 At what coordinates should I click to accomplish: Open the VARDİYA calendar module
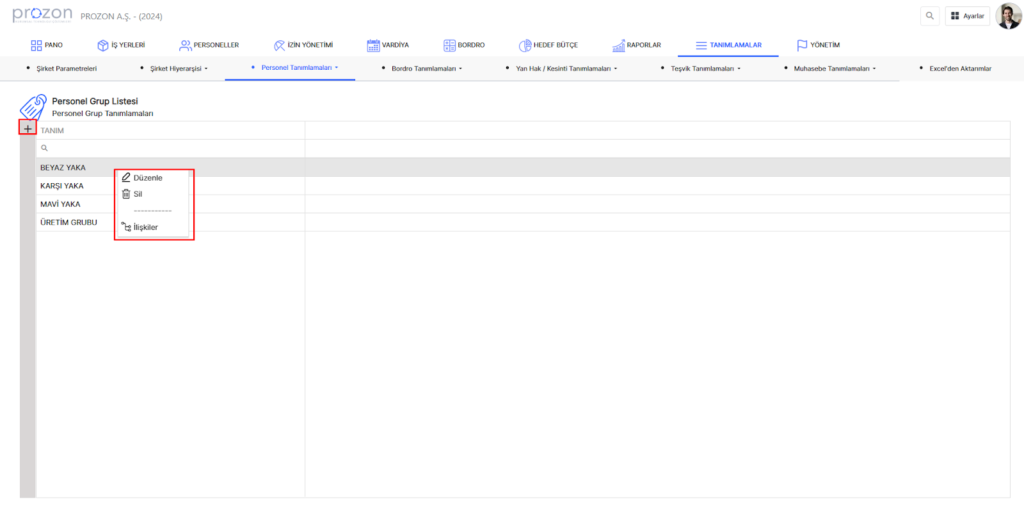(x=387, y=45)
